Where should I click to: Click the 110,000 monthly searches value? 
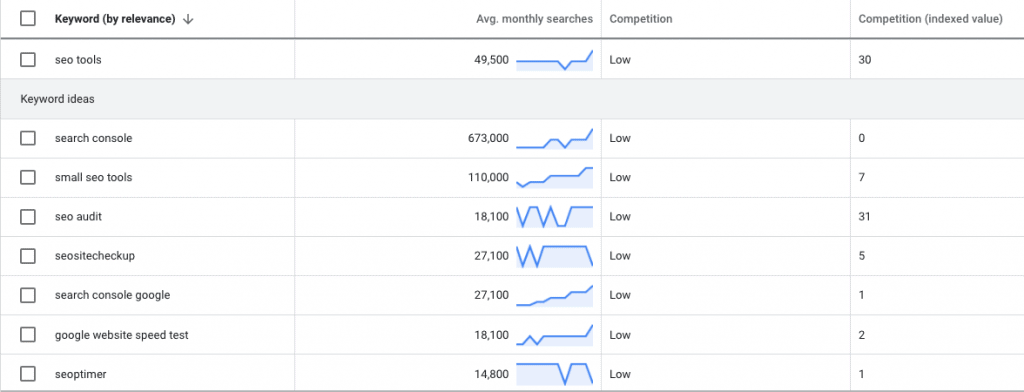pyautogui.click(x=488, y=177)
